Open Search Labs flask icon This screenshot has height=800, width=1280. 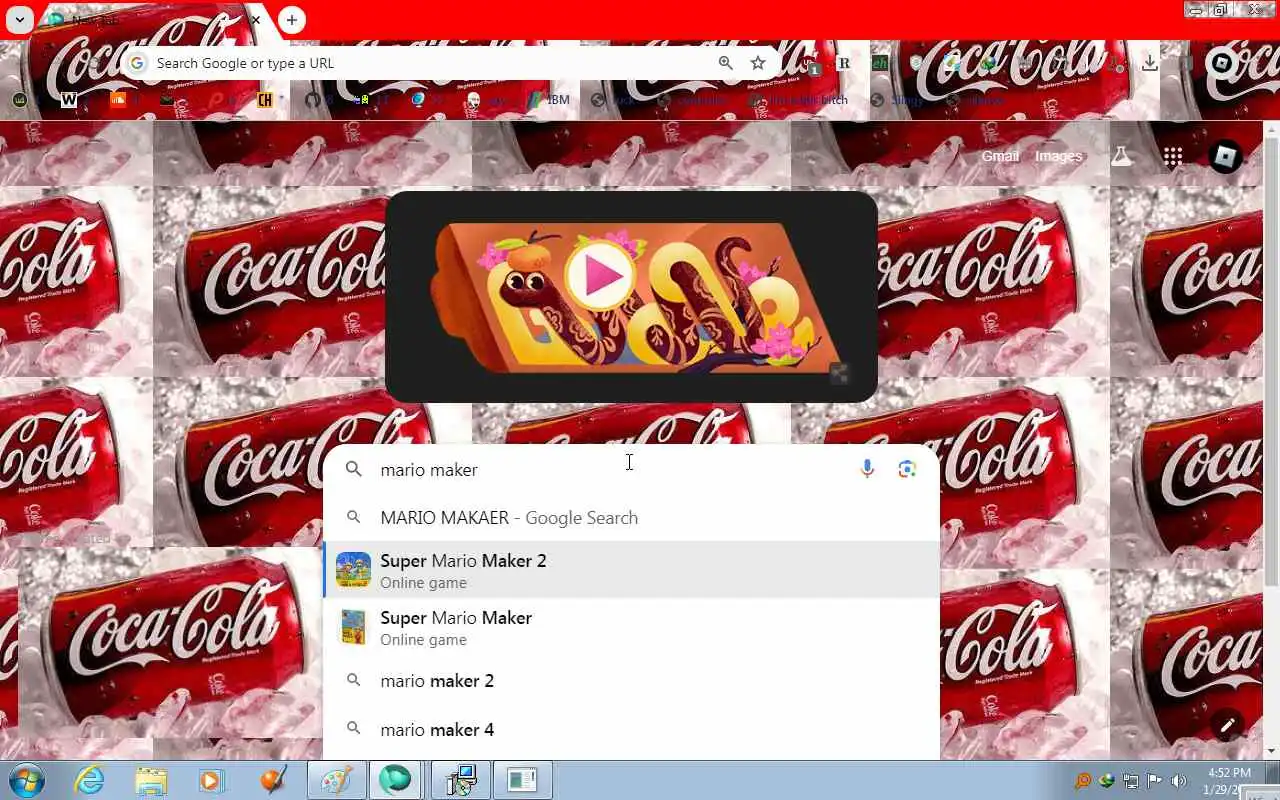(x=1122, y=156)
